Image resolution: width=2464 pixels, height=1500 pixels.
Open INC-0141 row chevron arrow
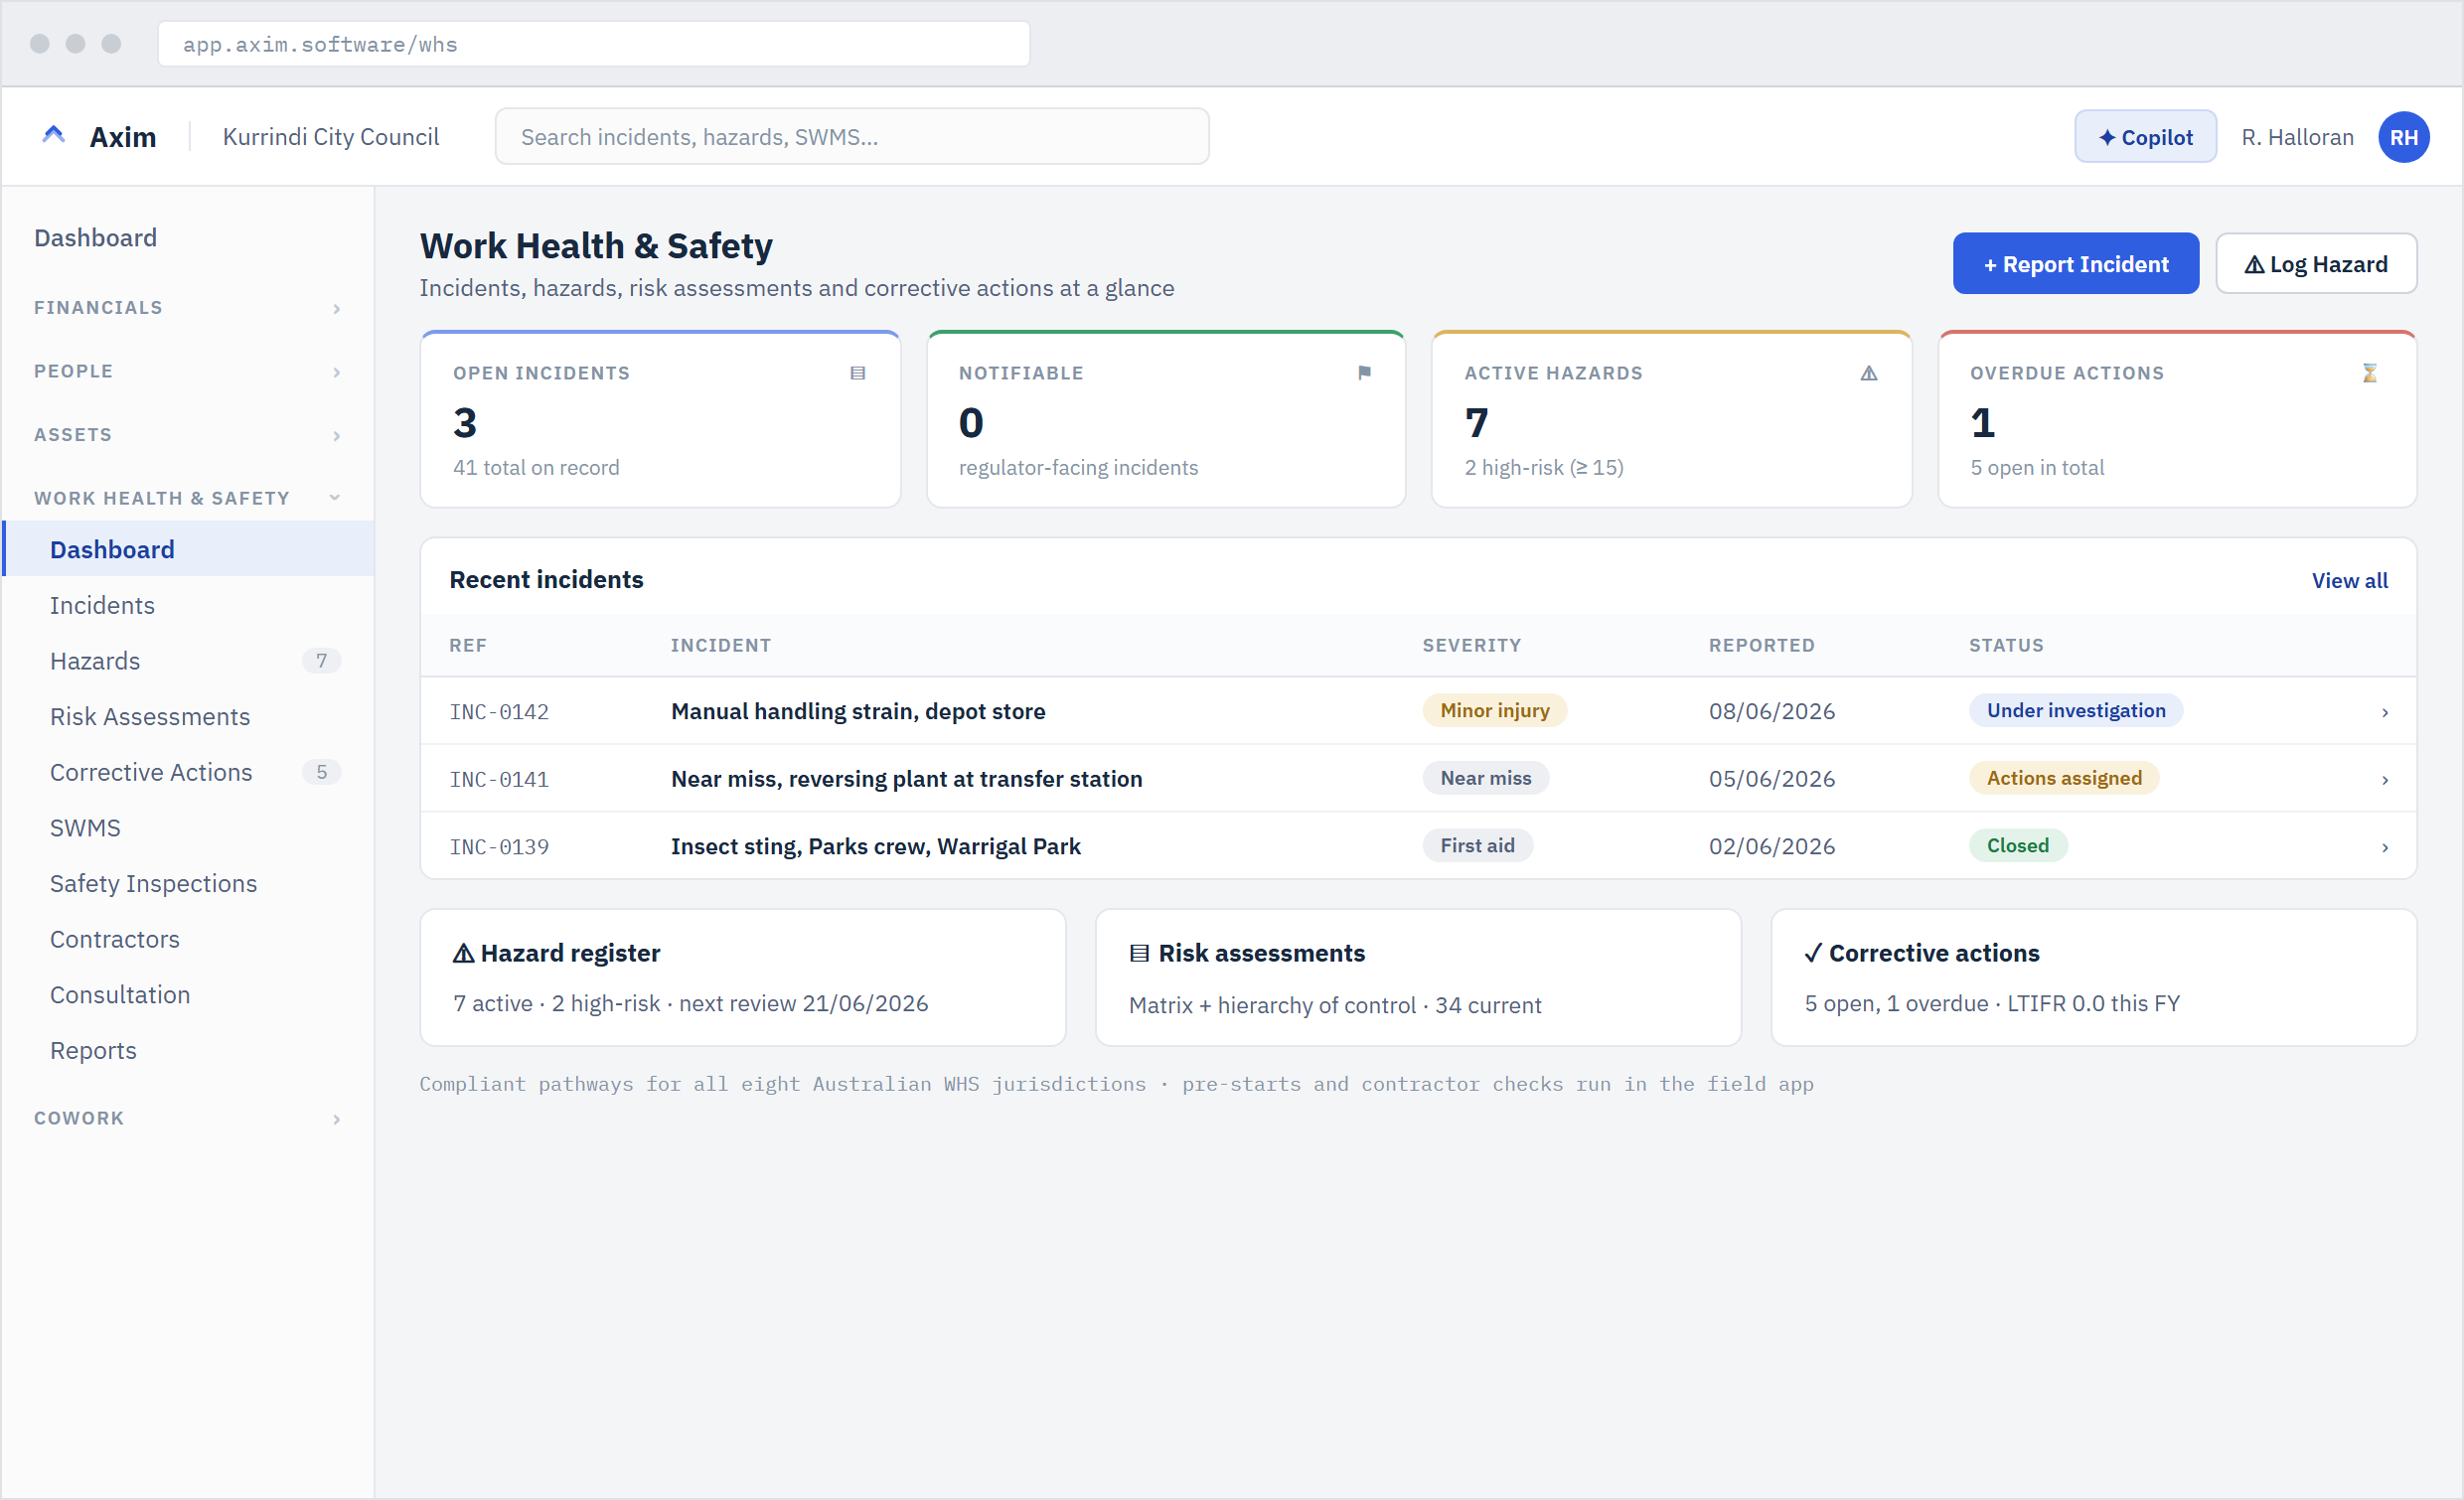coord(2385,780)
